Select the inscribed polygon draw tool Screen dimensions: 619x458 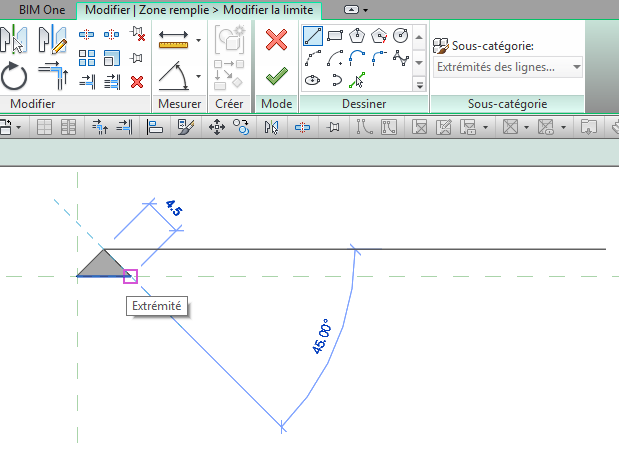pos(357,36)
